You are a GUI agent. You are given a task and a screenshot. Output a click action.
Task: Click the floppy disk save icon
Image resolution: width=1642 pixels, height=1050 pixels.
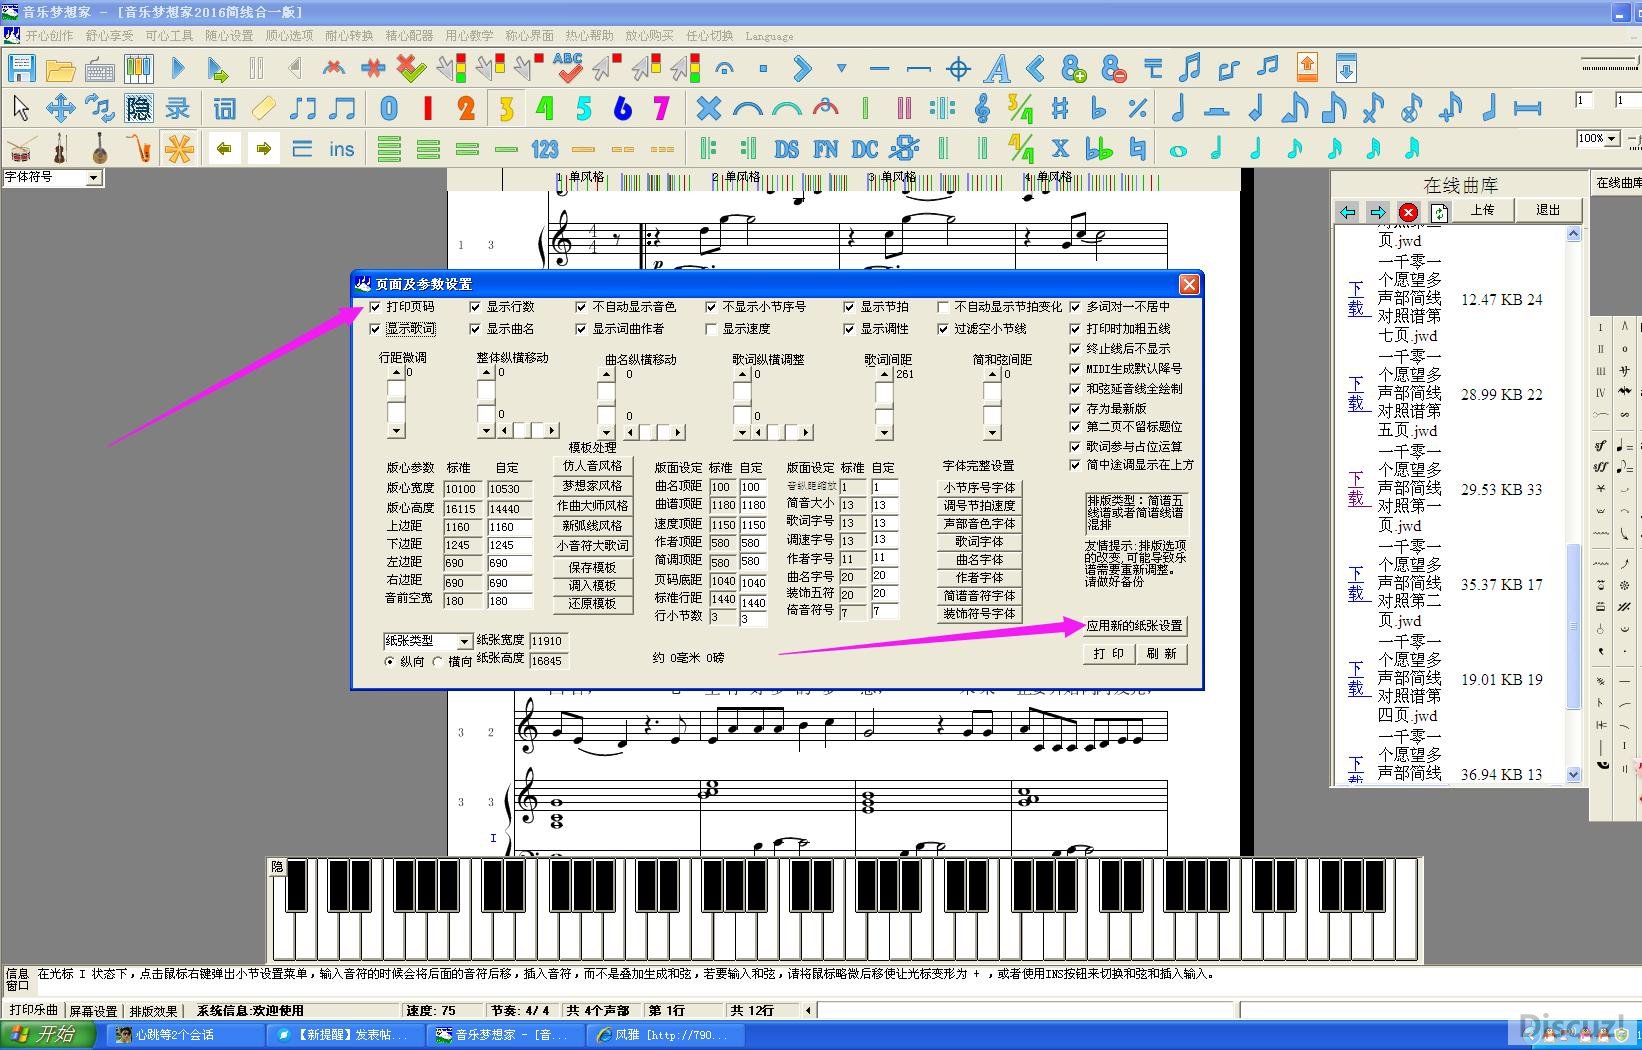pyautogui.click(x=21, y=69)
